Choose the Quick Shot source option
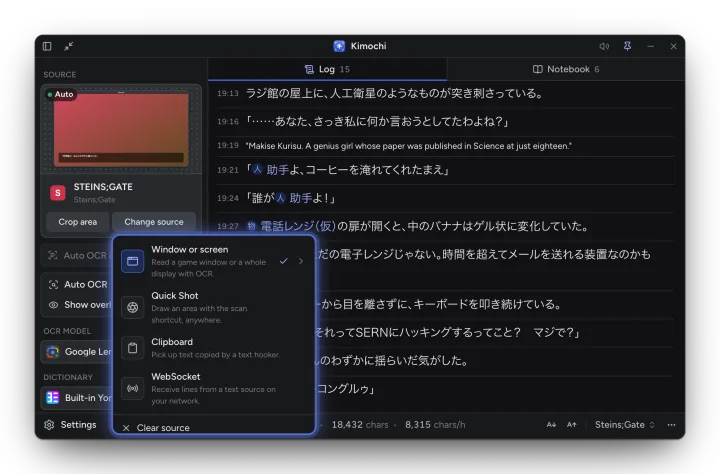 pos(214,307)
